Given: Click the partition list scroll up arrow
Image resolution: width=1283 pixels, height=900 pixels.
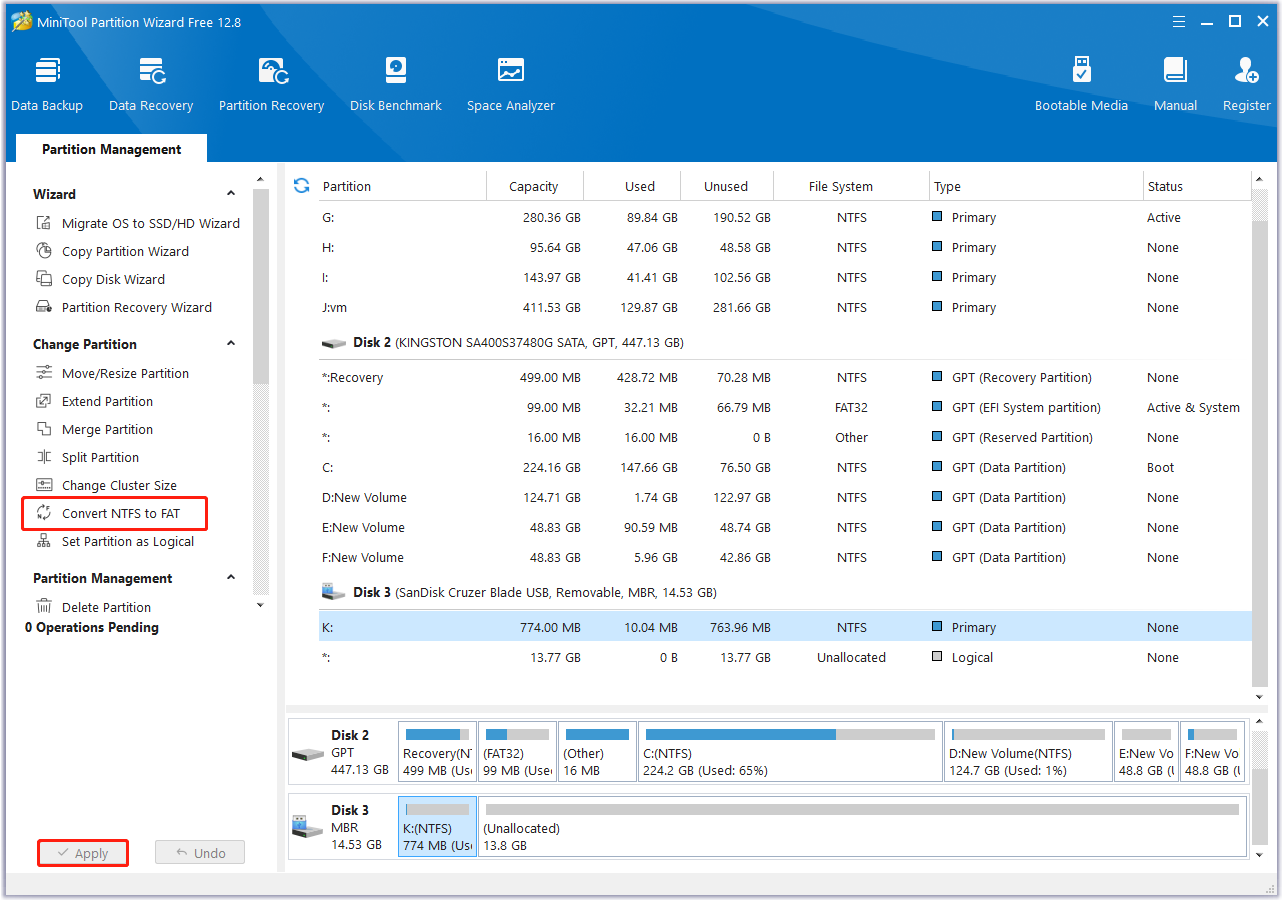Looking at the screenshot, I should click(x=1259, y=180).
